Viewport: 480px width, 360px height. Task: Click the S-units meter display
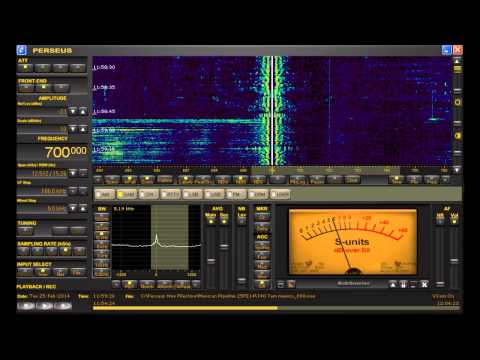353,242
